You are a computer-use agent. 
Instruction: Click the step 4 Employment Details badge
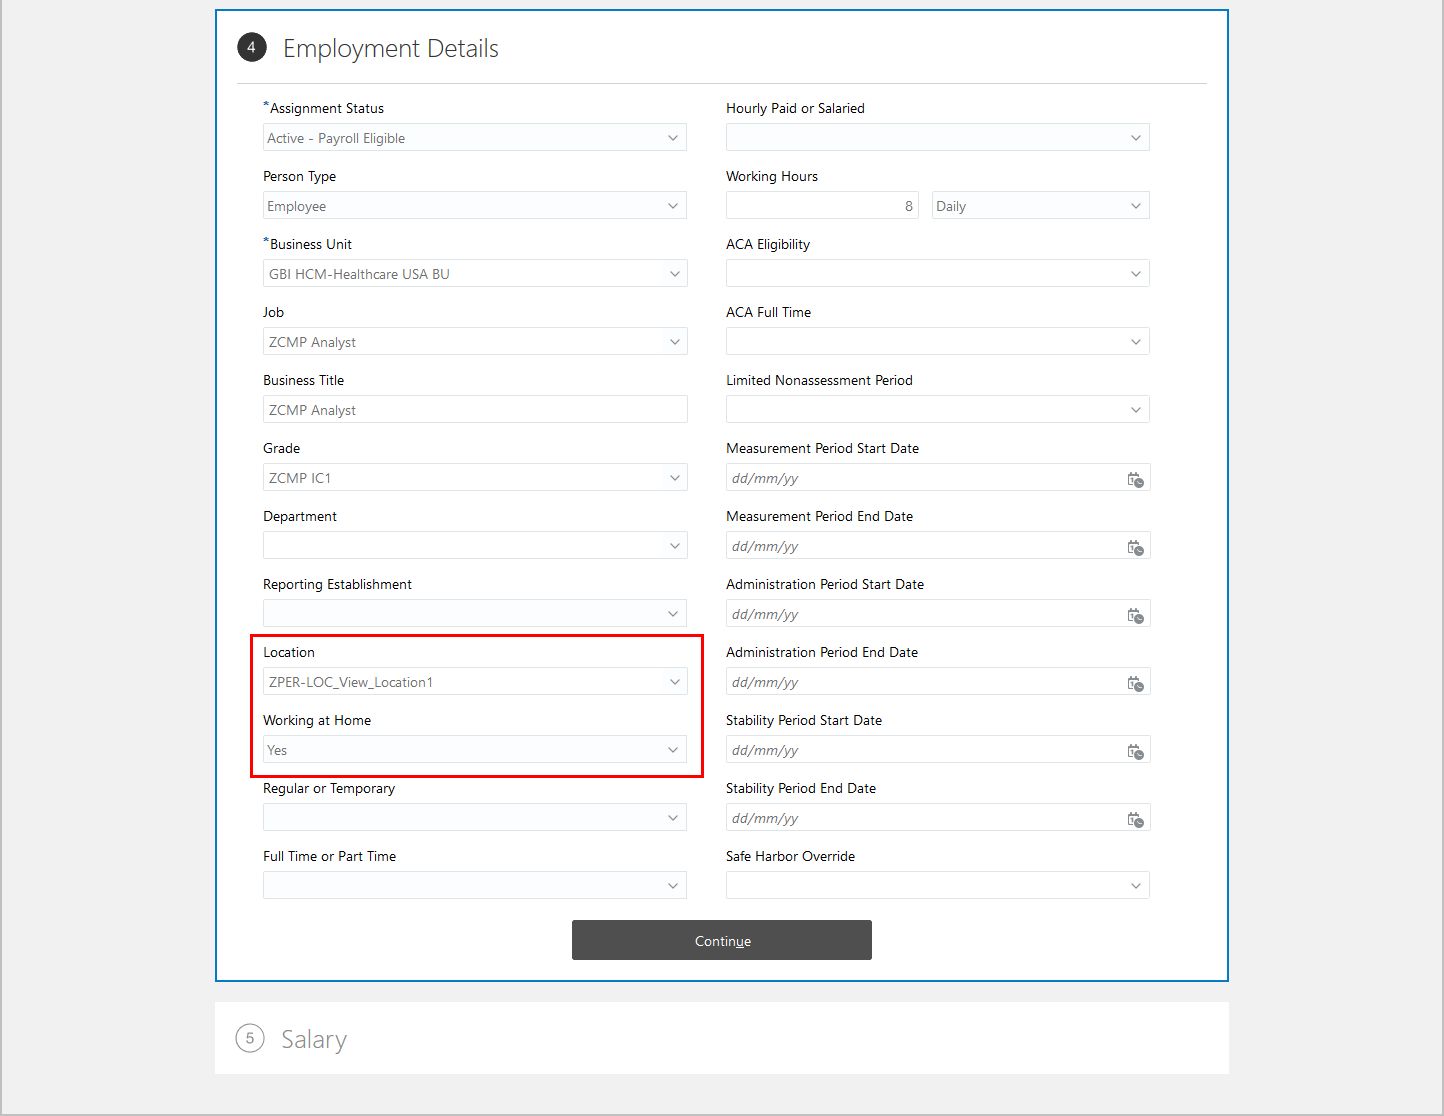click(x=251, y=47)
